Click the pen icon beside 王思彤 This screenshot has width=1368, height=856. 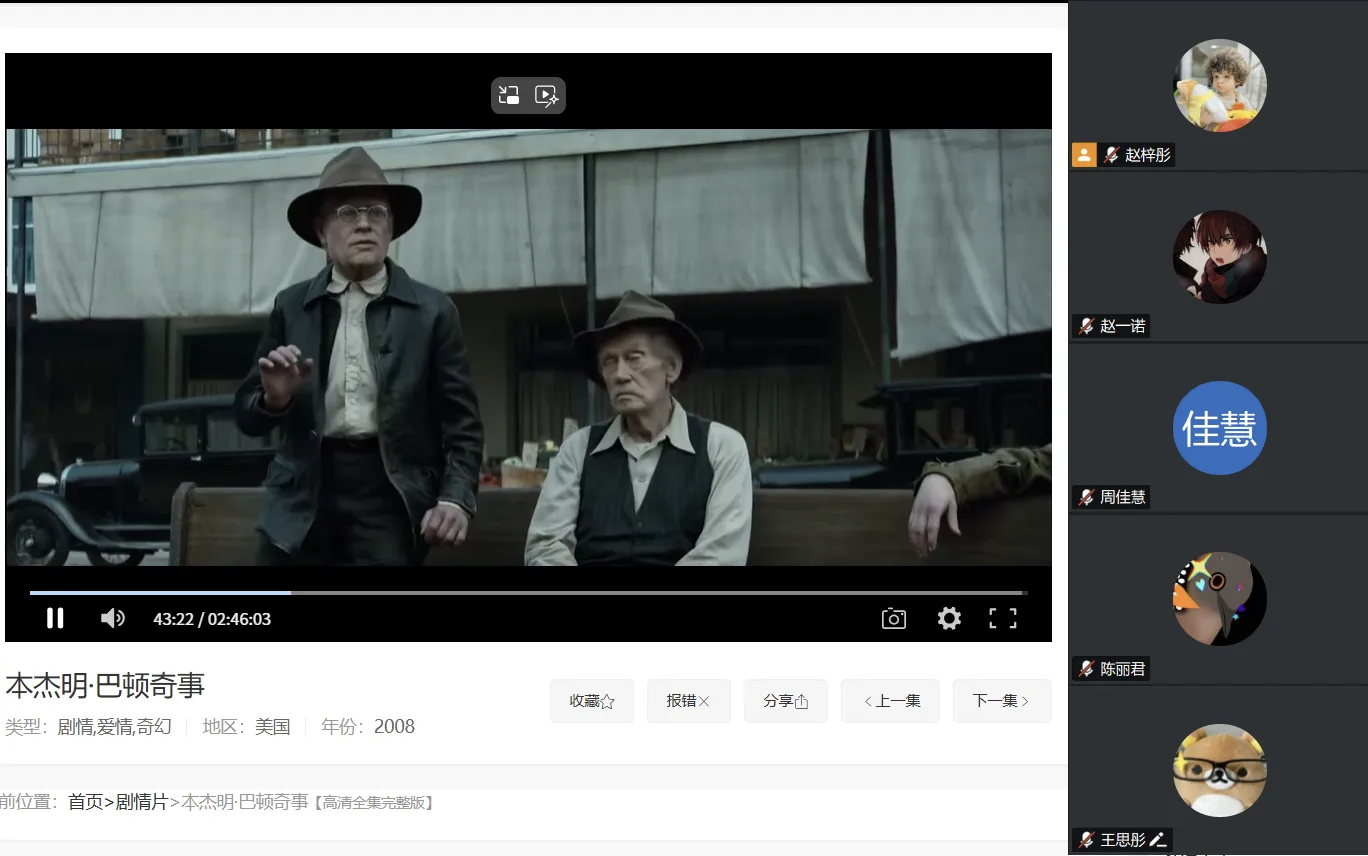(x=1158, y=839)
